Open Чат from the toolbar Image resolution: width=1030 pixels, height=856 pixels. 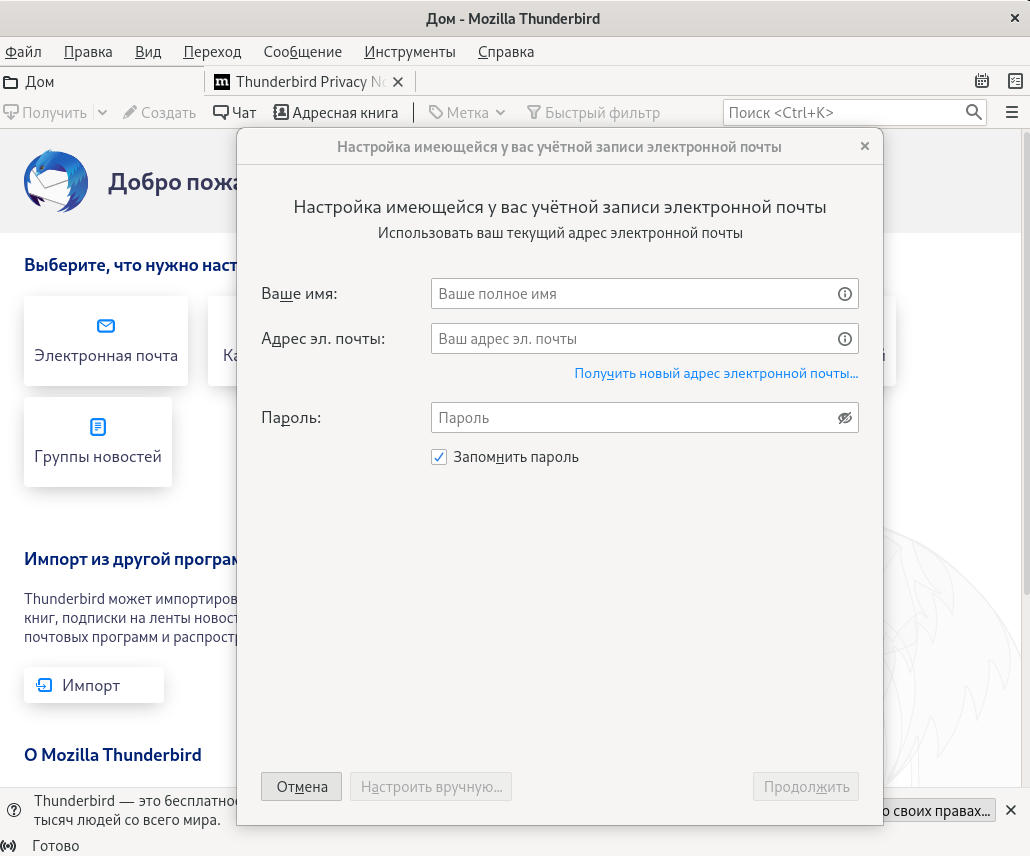pos(235,112)
